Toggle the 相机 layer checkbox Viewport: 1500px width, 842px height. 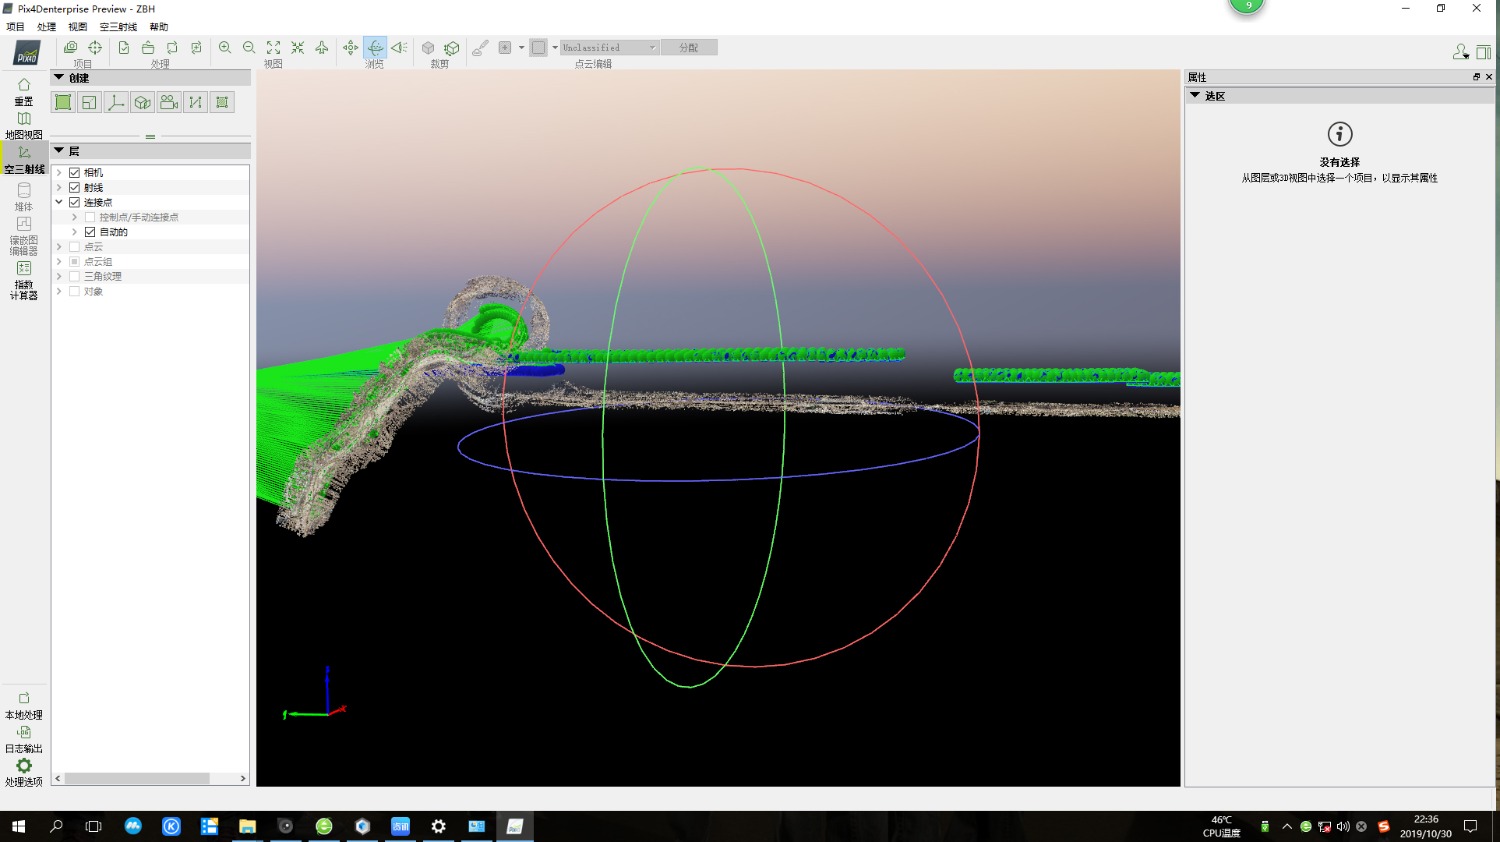(x=75, y=173)
